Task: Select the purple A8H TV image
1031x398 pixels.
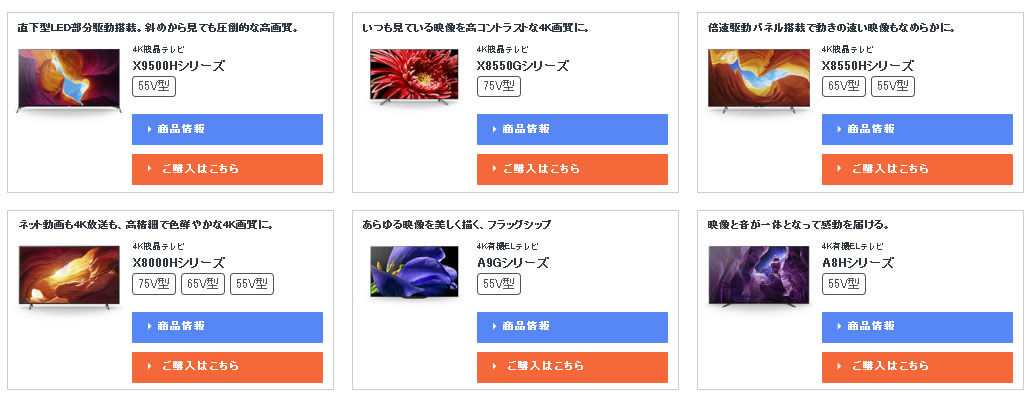Action: click(x=759, y=276)
